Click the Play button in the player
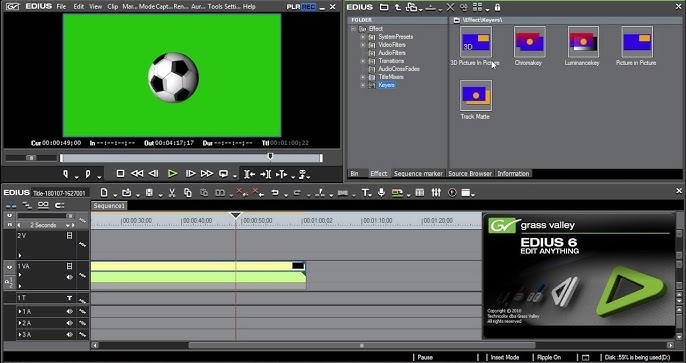Screen dimensions: 686x363 [x=172, y=174]
